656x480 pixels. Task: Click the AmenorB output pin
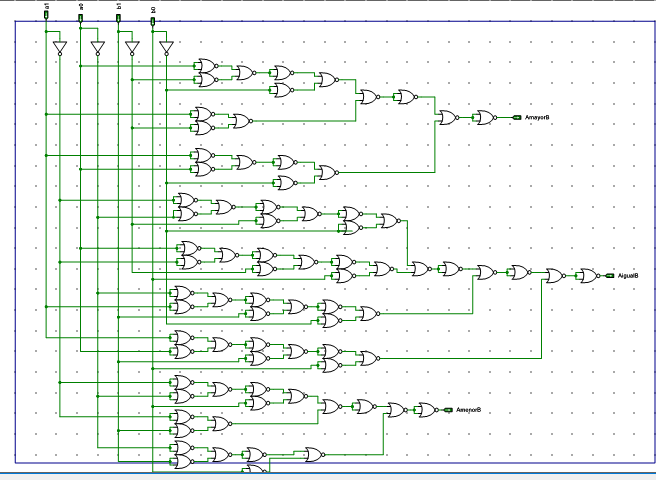click(x=448, y=410)
